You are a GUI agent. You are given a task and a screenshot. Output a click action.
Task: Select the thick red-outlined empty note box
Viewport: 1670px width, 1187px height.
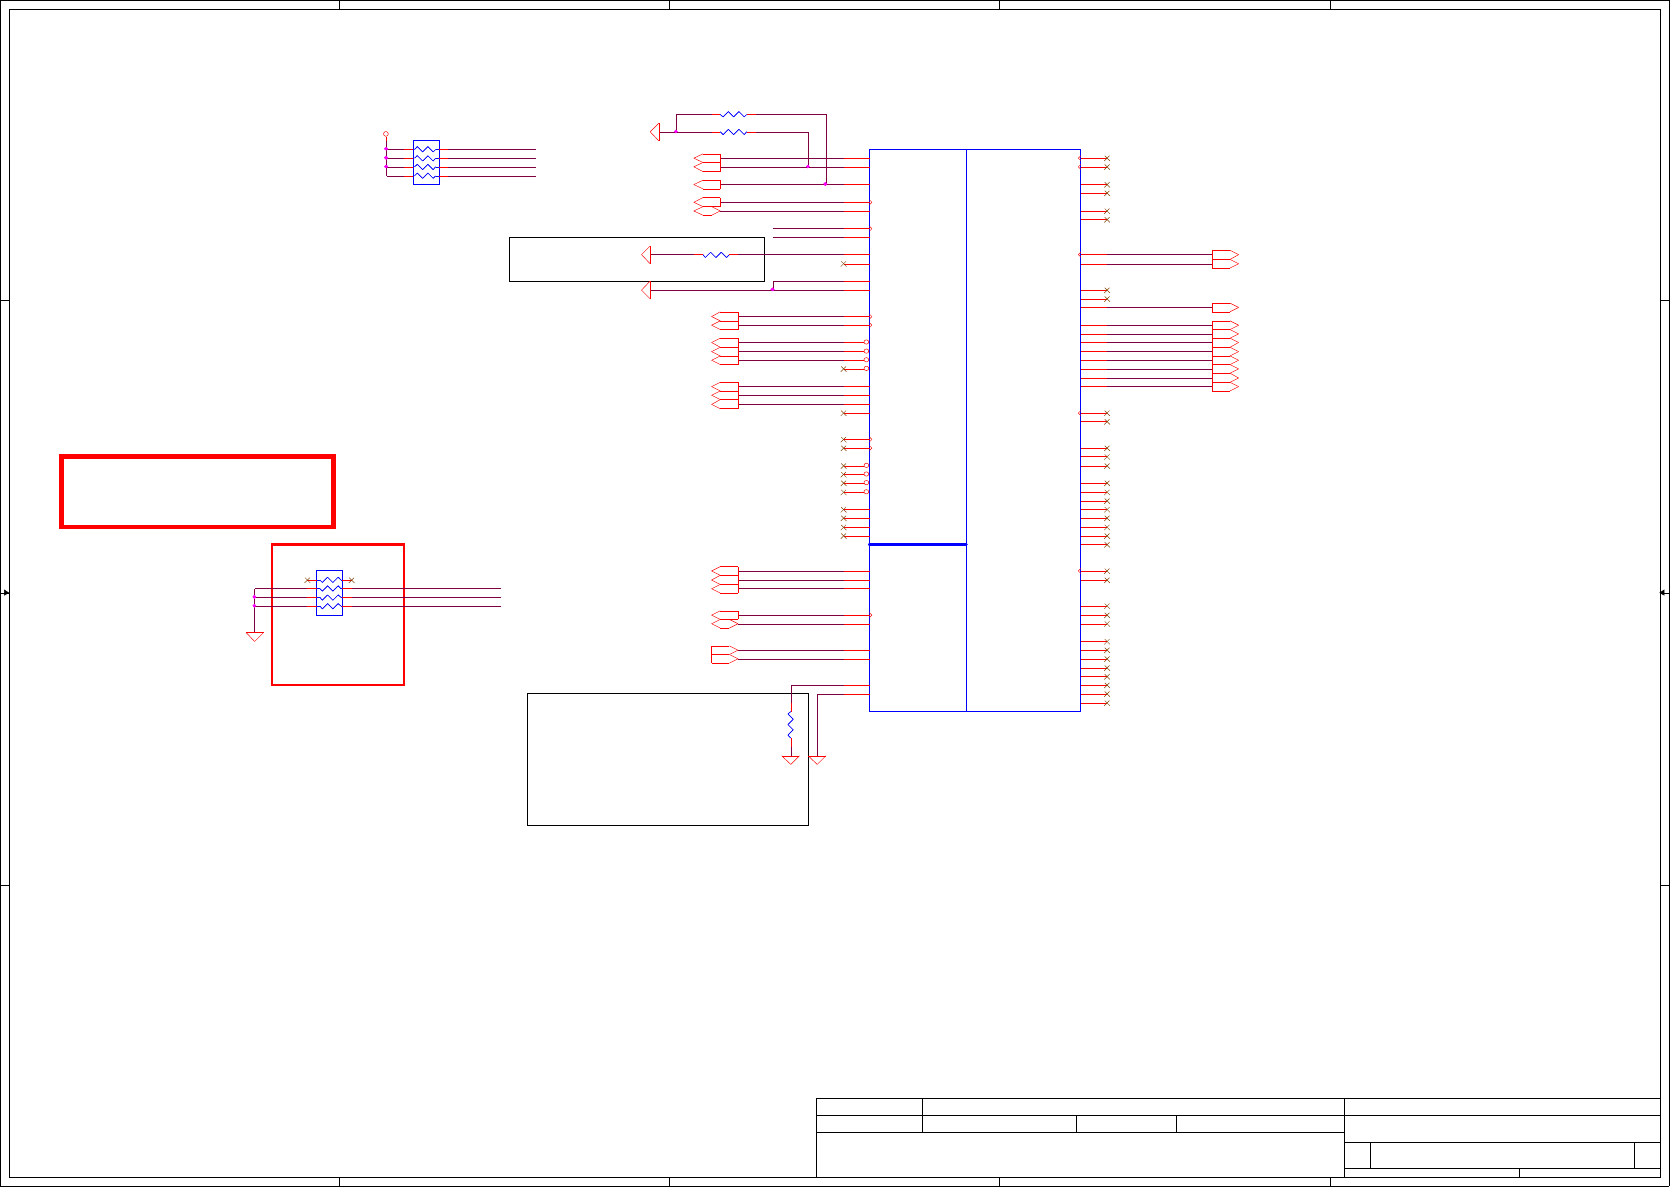tap(197, 491)
